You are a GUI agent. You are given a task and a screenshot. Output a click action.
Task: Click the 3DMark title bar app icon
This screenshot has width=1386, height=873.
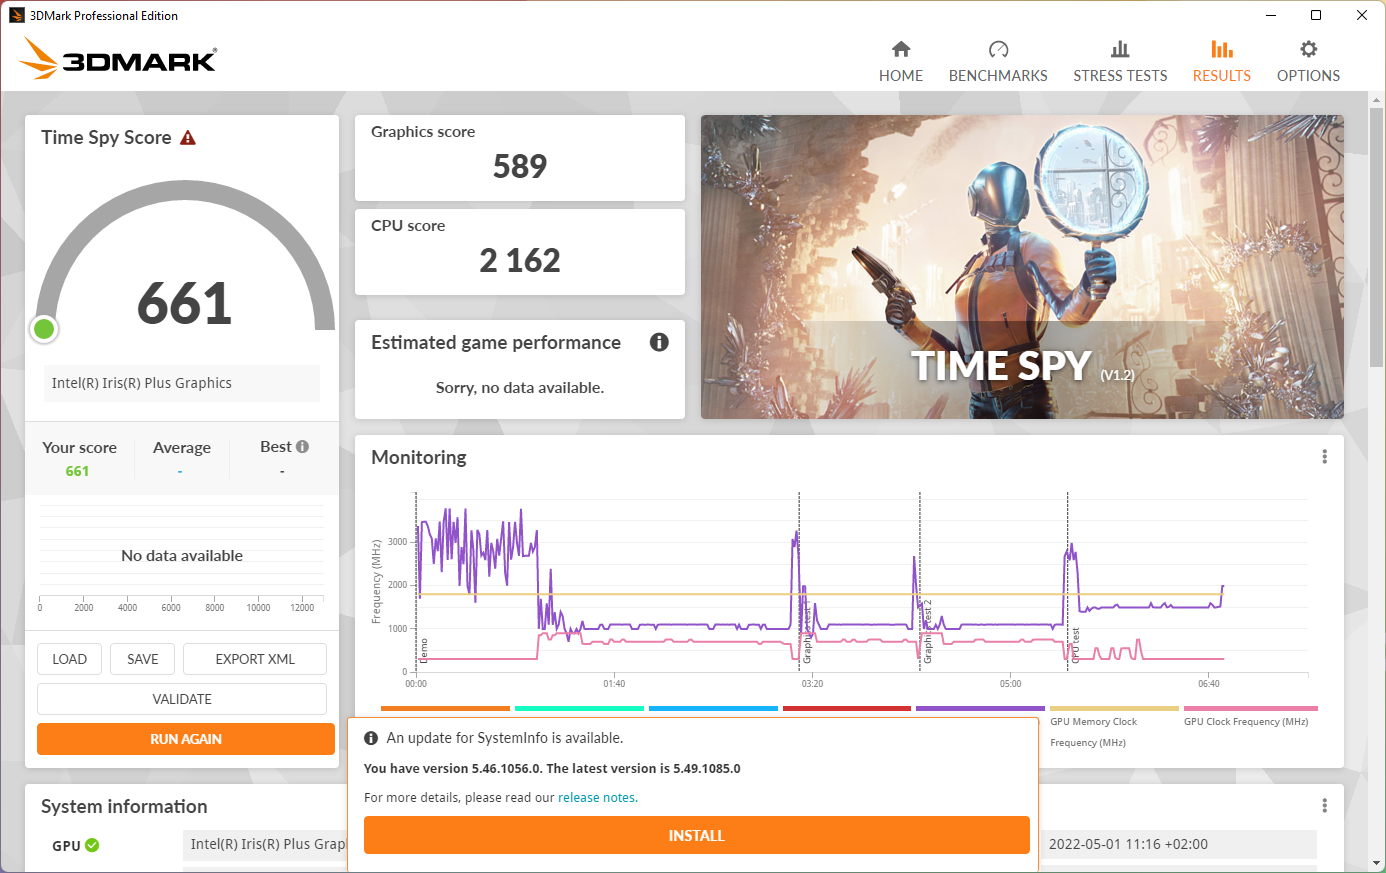16,15
